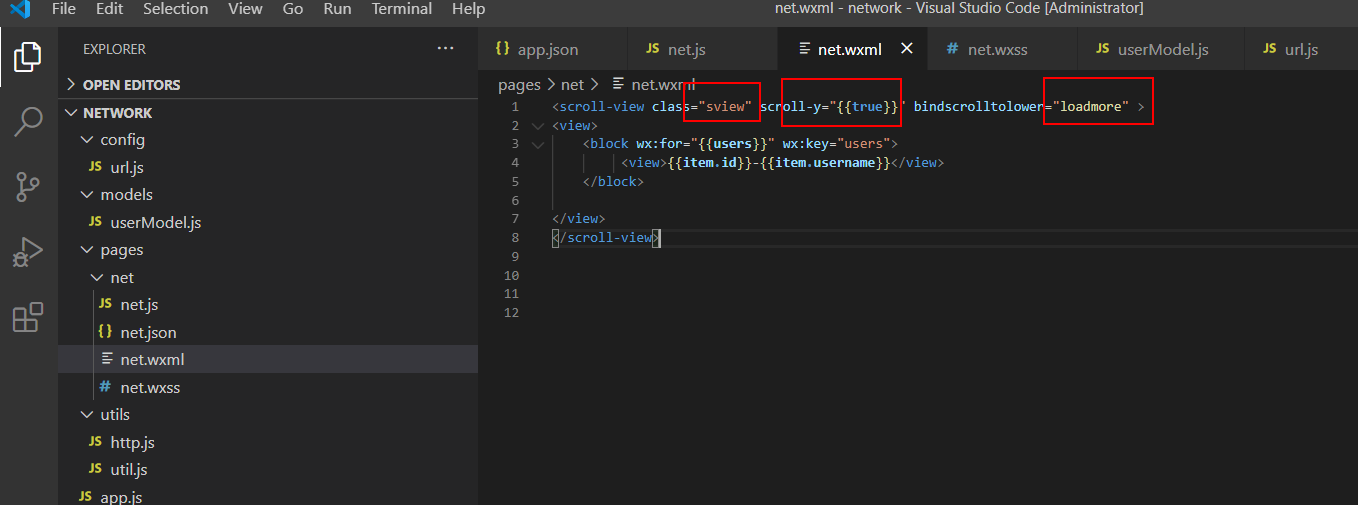This screenshot has width=1358, height=505.
Task: Open the View menu
Action: point(245,9)
